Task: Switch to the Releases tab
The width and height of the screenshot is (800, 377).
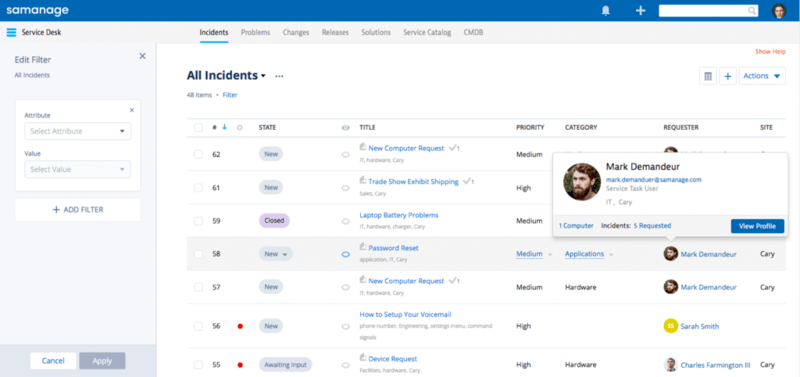Action: tap(335, 32)
